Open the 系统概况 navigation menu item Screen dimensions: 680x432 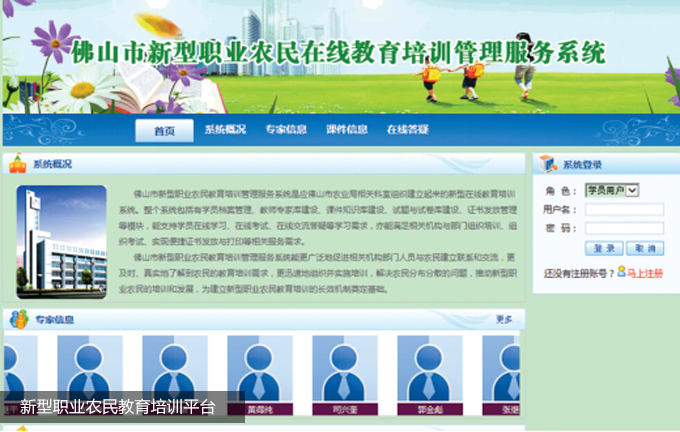225,130
